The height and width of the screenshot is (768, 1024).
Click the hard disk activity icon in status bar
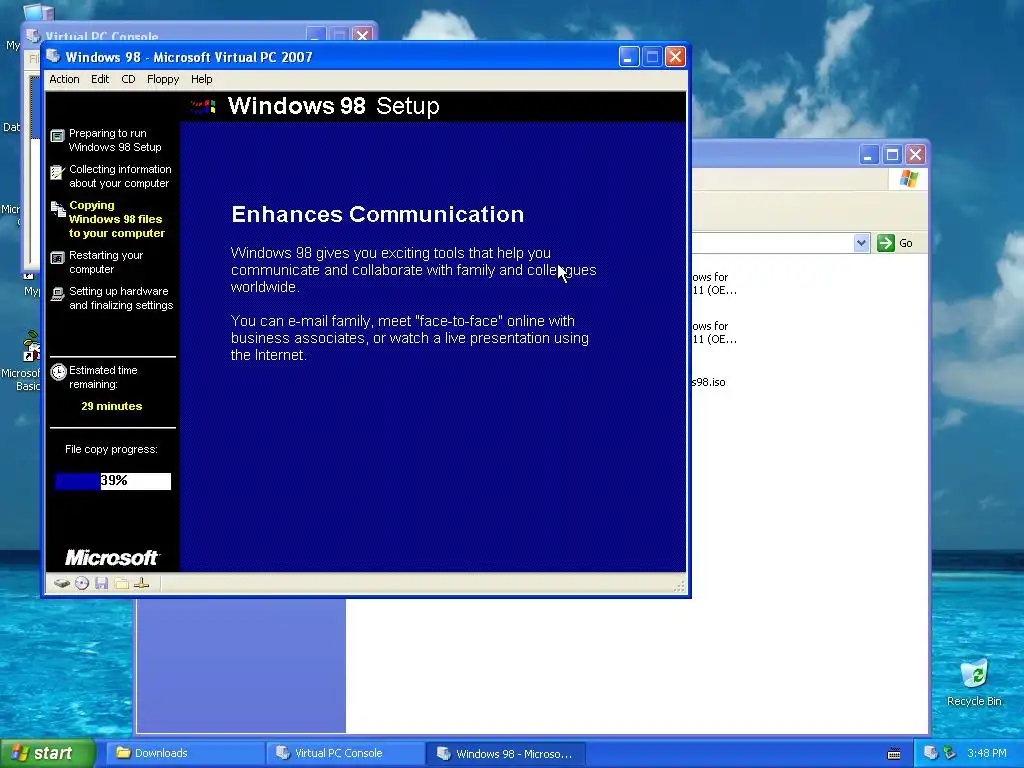tap(62, 583)
